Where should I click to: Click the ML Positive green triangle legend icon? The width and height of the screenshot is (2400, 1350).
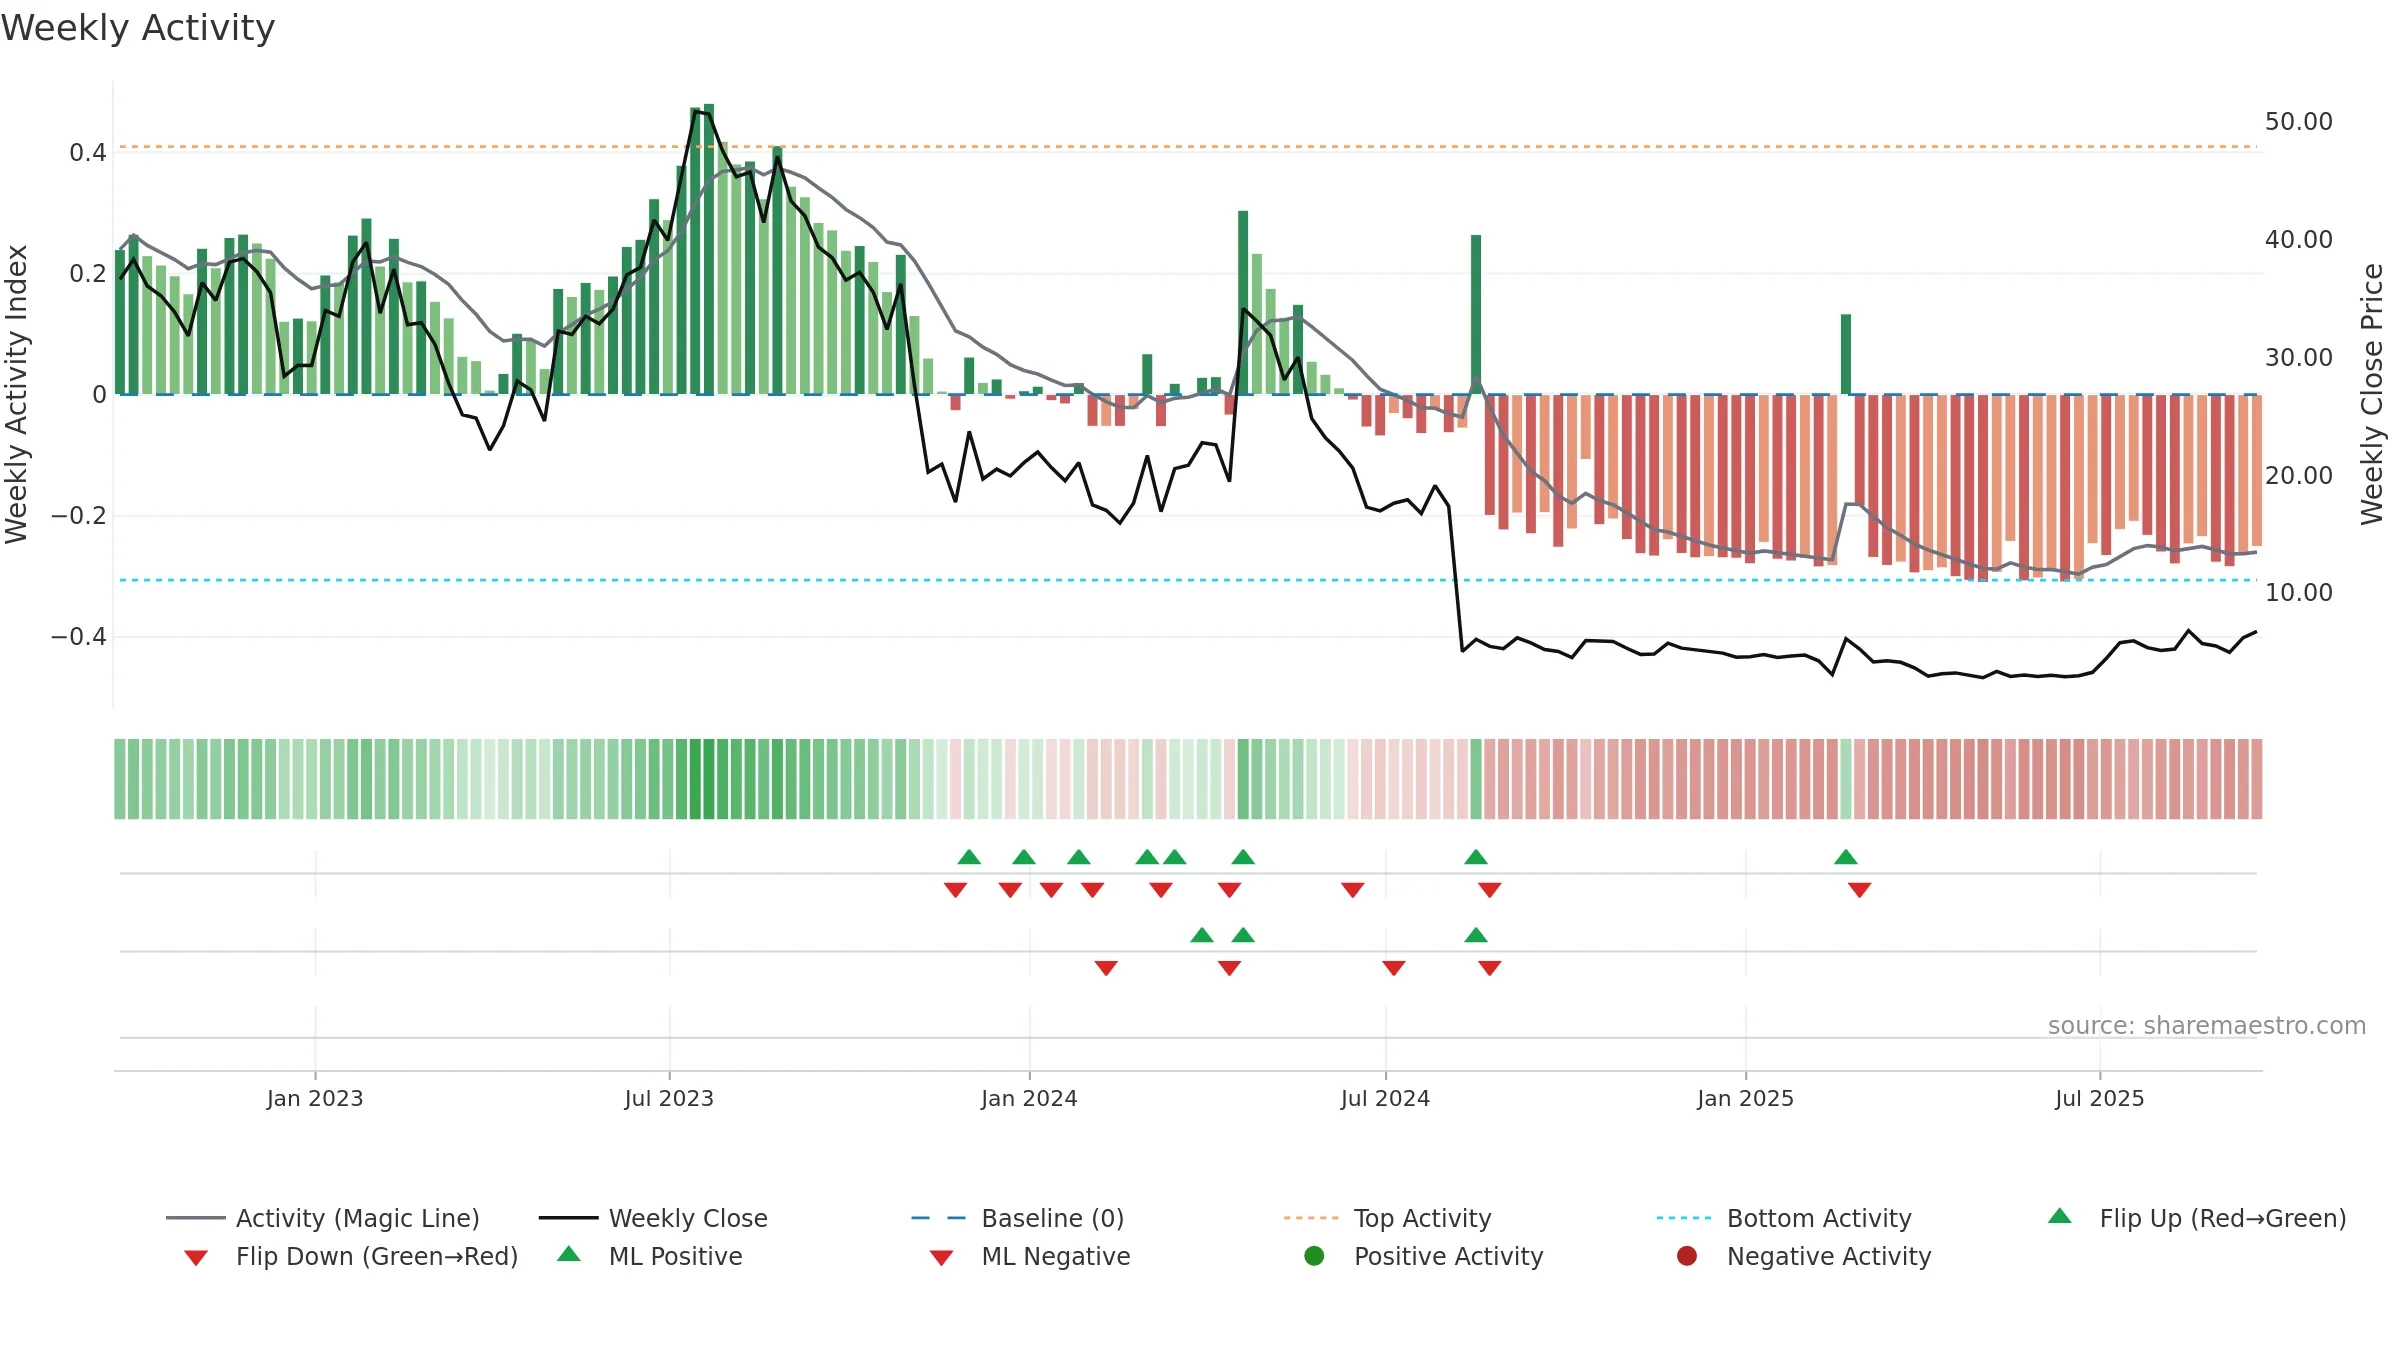point(569,1254)
